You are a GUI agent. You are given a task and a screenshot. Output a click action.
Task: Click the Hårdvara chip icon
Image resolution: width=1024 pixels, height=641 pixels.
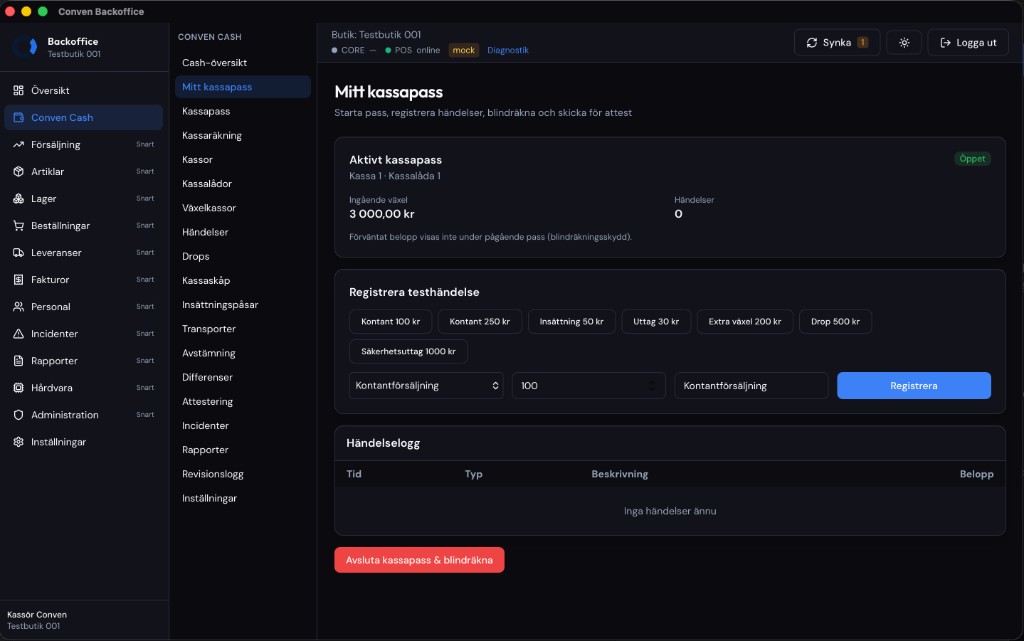point(18,388)
